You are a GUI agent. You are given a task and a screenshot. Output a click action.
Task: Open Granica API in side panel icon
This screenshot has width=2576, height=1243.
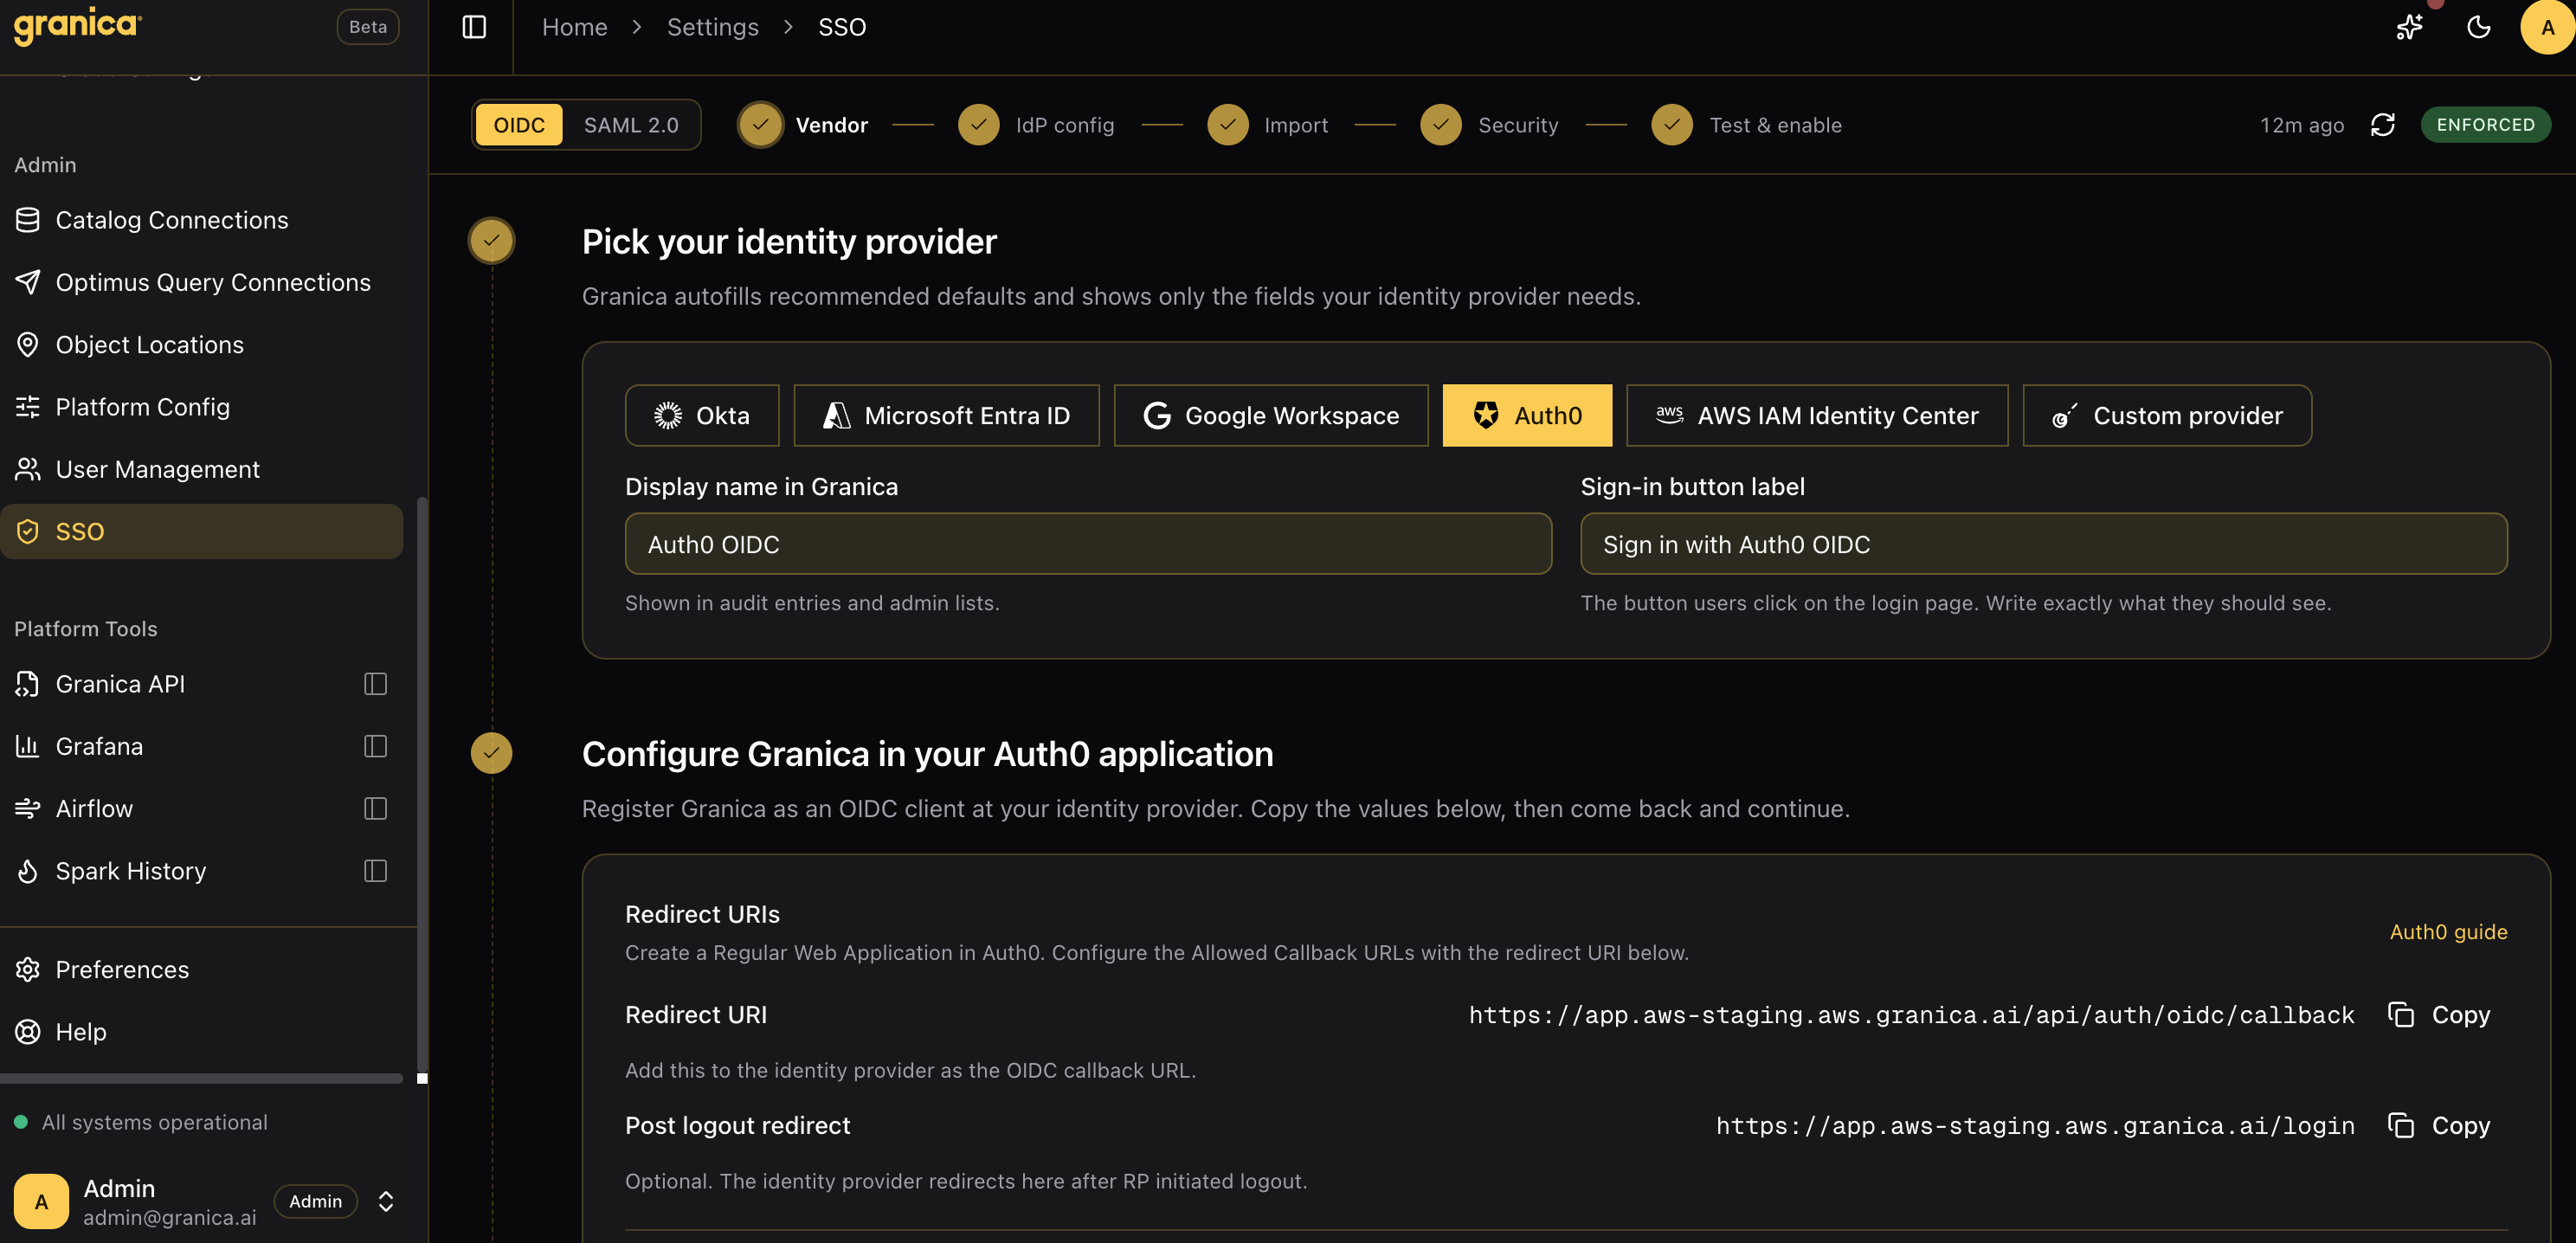point(375,684)
